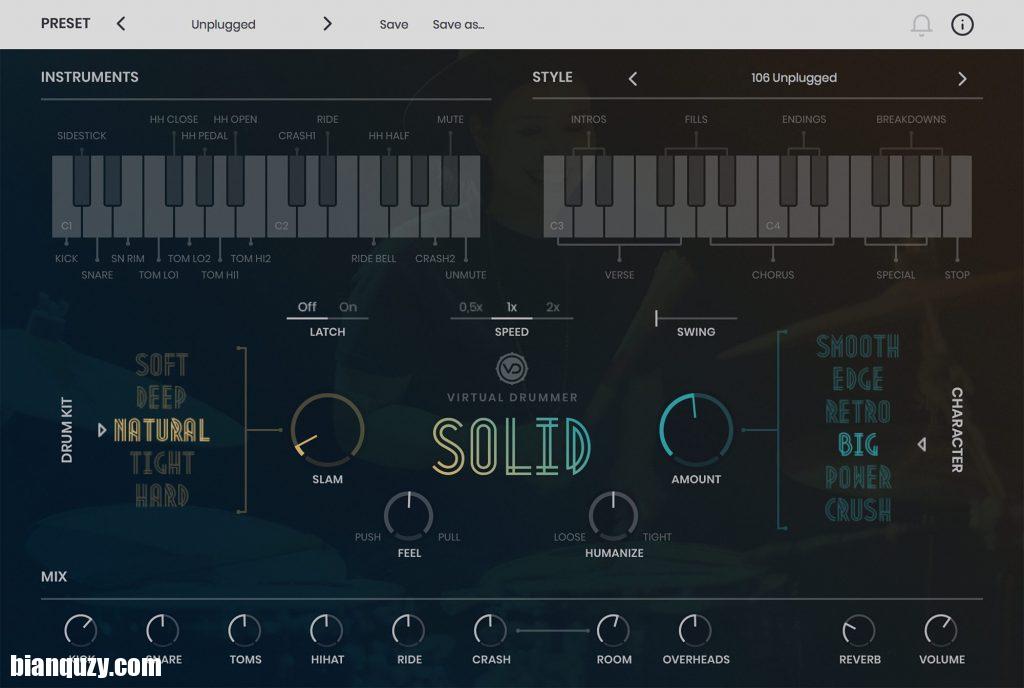This screenshot has height=688, width=1024.
Task: Click the Amount knob
Action: pos(696,430)
